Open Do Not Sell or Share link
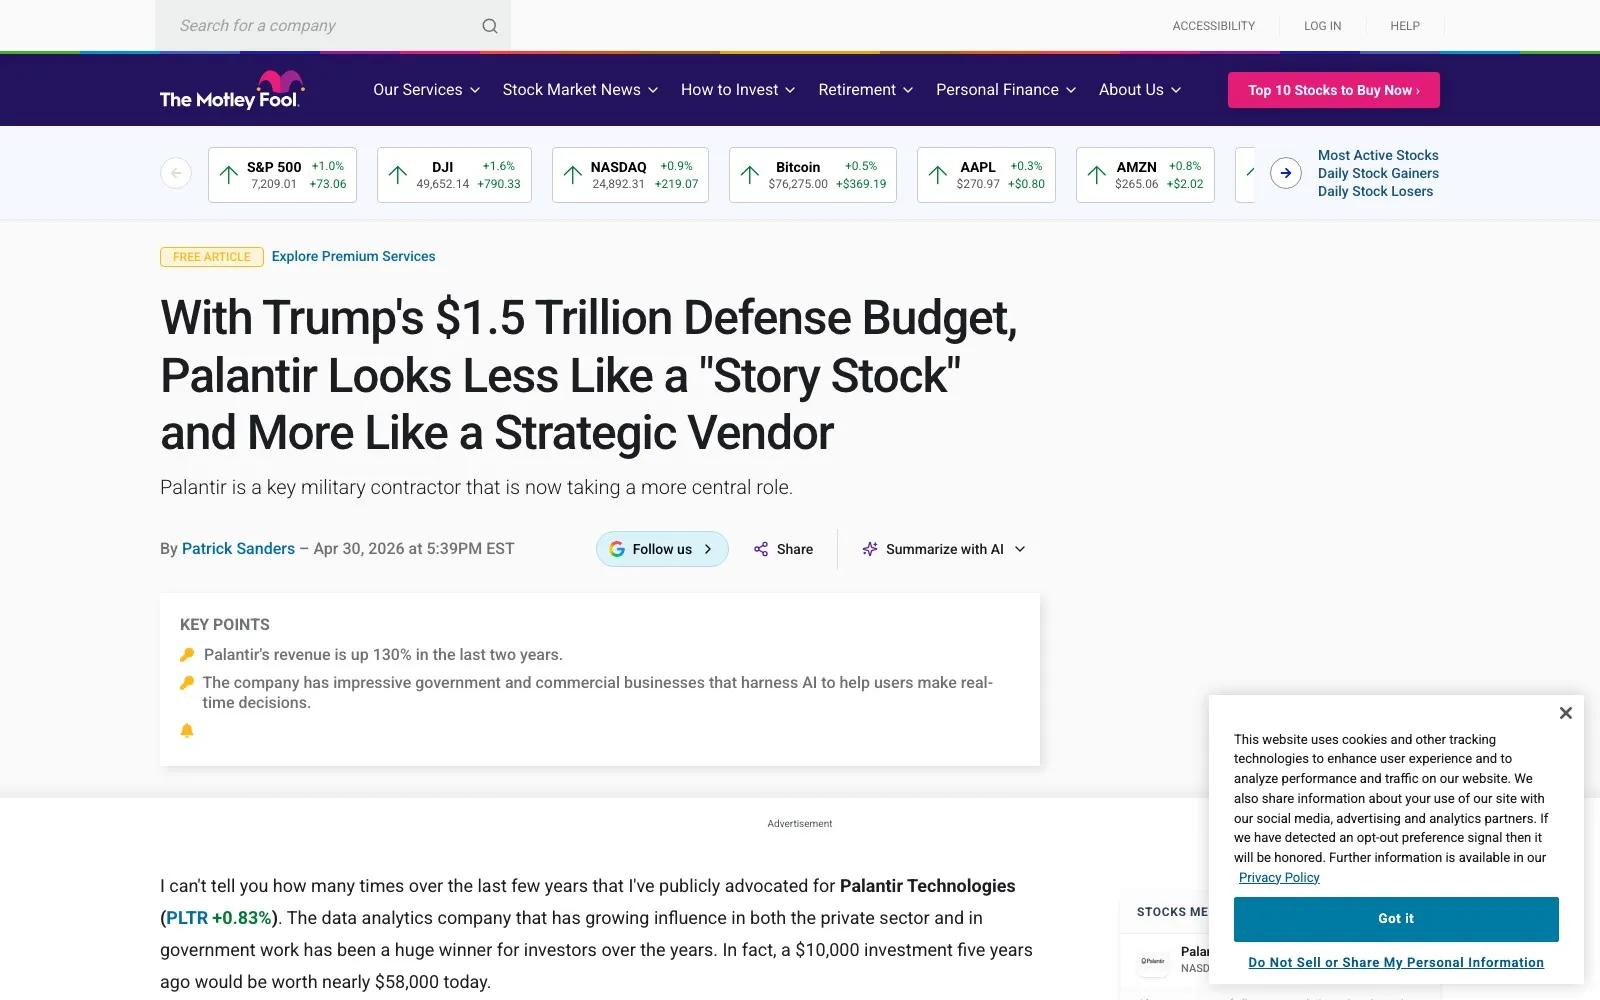The height and width of the screenshot is (1000, 1600). click(x=1396, y=963)
